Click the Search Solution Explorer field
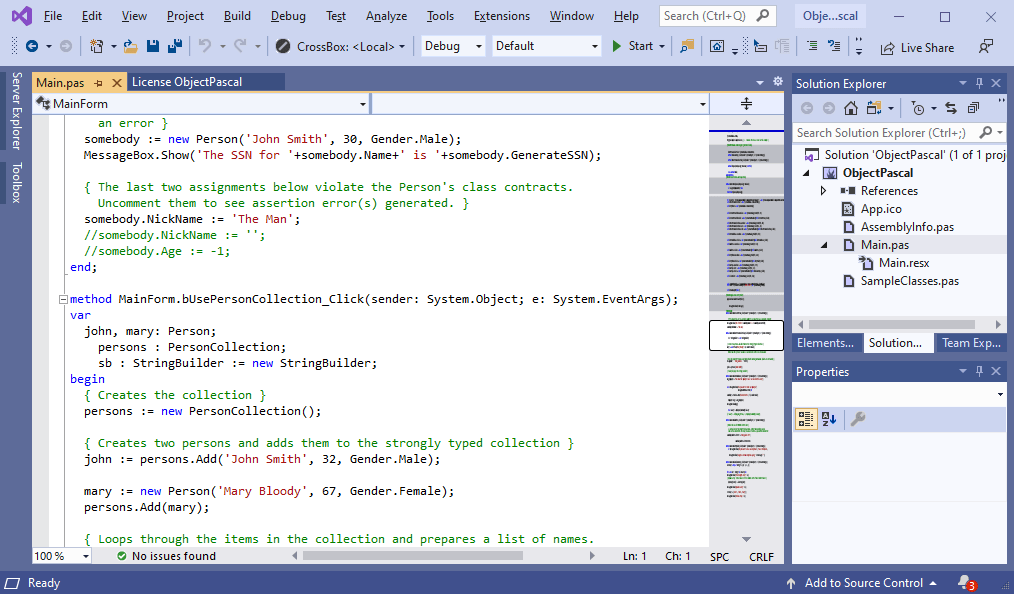The width and height of the screenshot is (1014, 594). (883, 133)
